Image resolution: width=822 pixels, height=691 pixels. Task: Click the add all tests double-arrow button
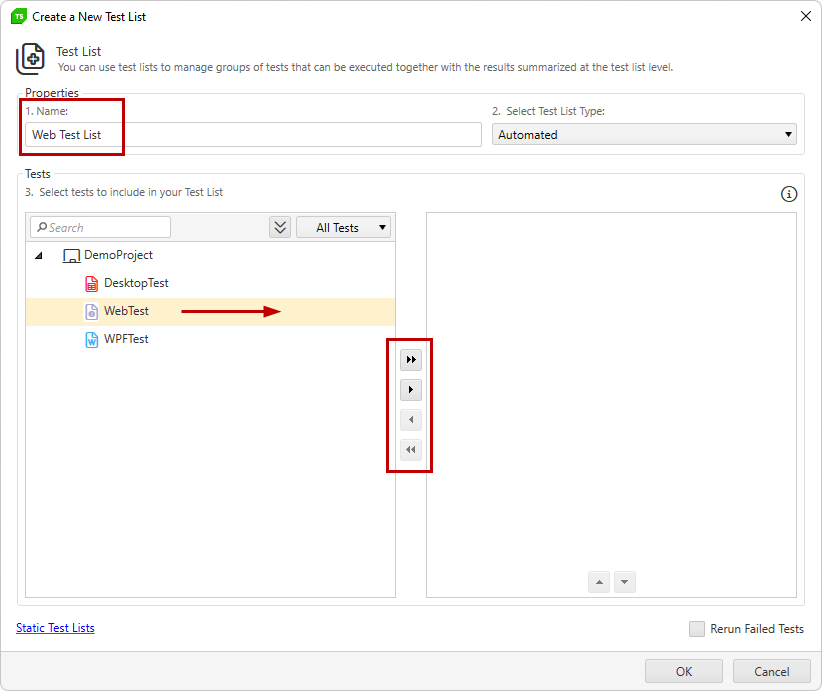point(410,360)
